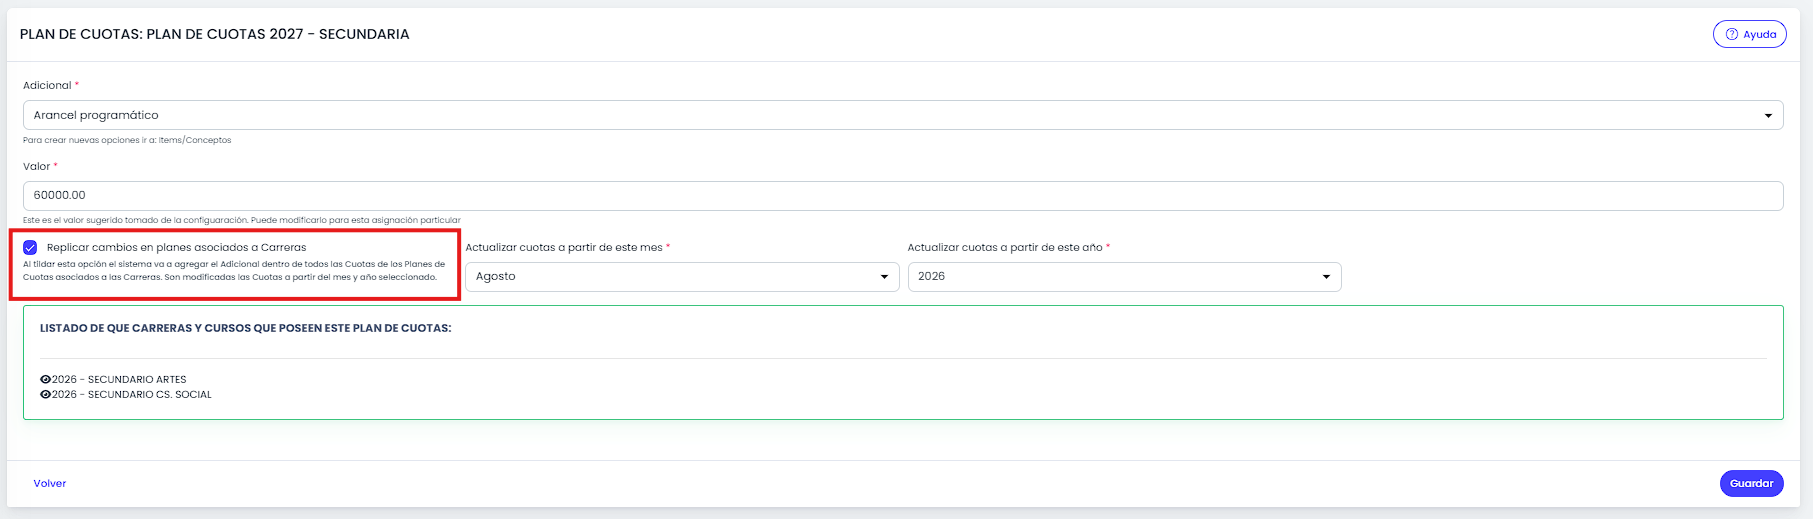Open the Adicional dropdown showing Arancel programático
This screenshot has height=519, width=1813.
(x=903, y=115)
